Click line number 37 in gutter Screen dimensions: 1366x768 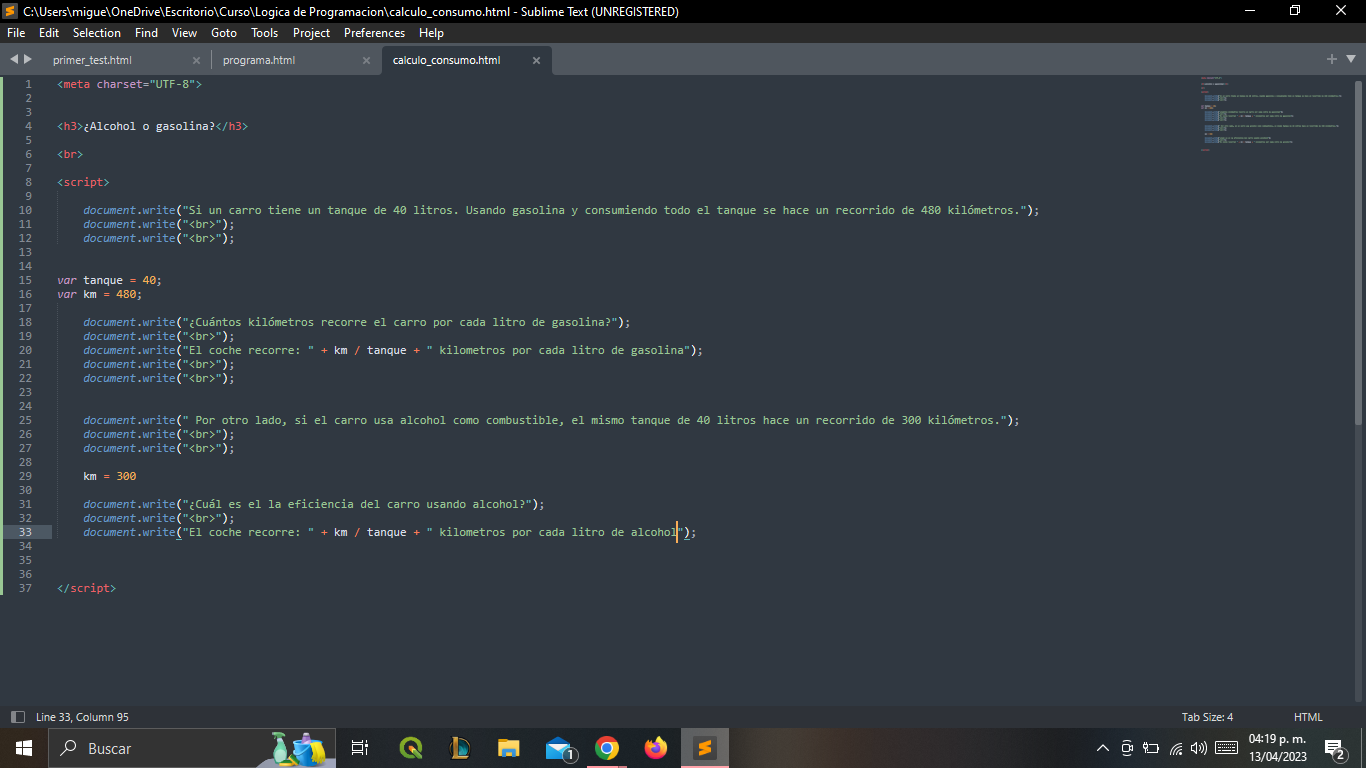26,588
